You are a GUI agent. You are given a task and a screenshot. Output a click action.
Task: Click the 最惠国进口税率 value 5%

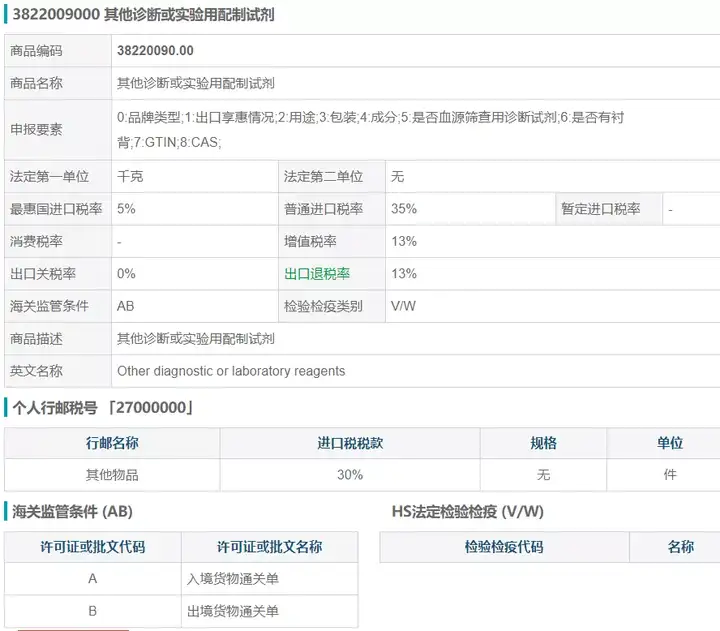[x=126, y=209]
